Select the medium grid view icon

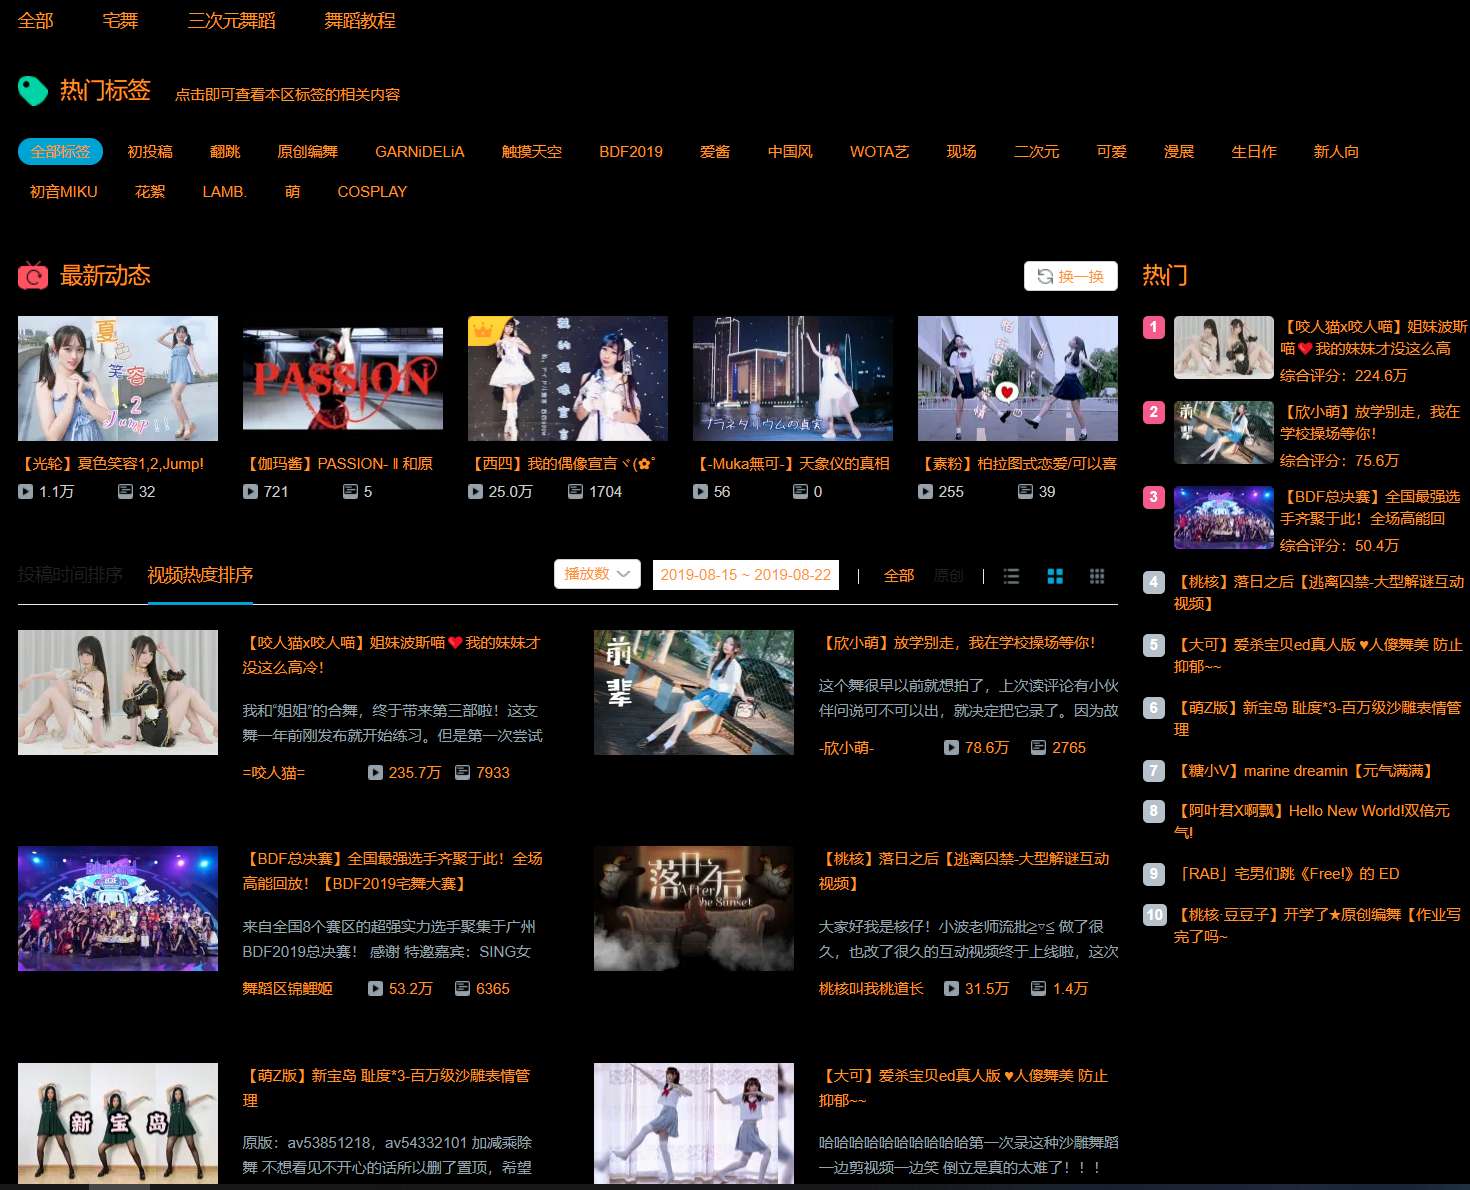[x=1055, y=576]
